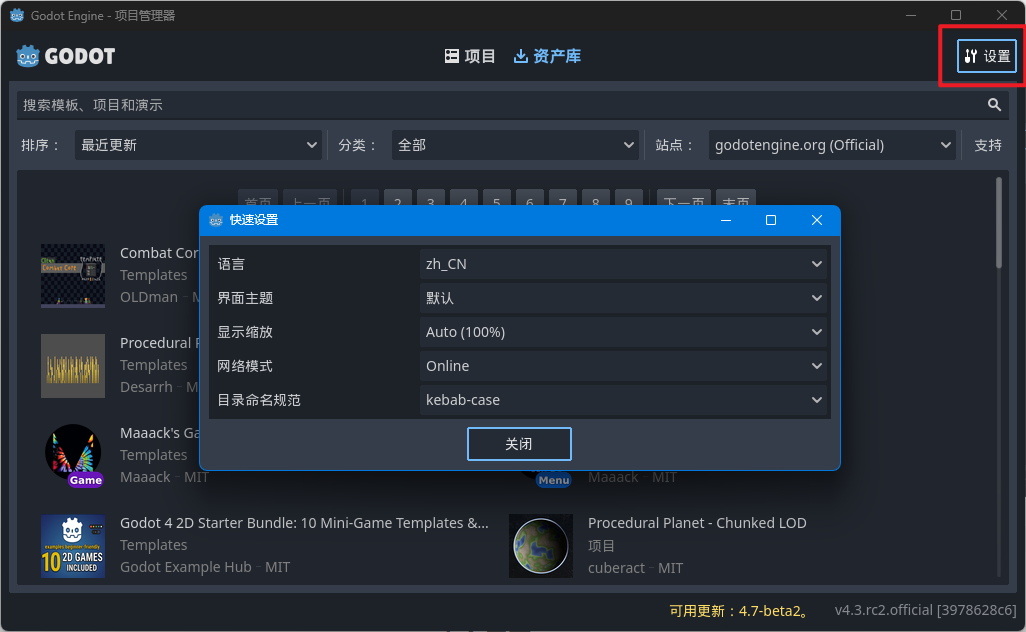Open the Combat Core asset thumbnail
This screenshot has width=1026, height=632.
73,276
